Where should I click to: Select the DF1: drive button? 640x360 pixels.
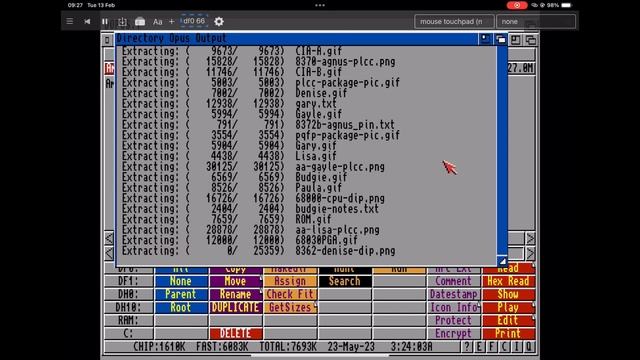[x=129, y=281]
